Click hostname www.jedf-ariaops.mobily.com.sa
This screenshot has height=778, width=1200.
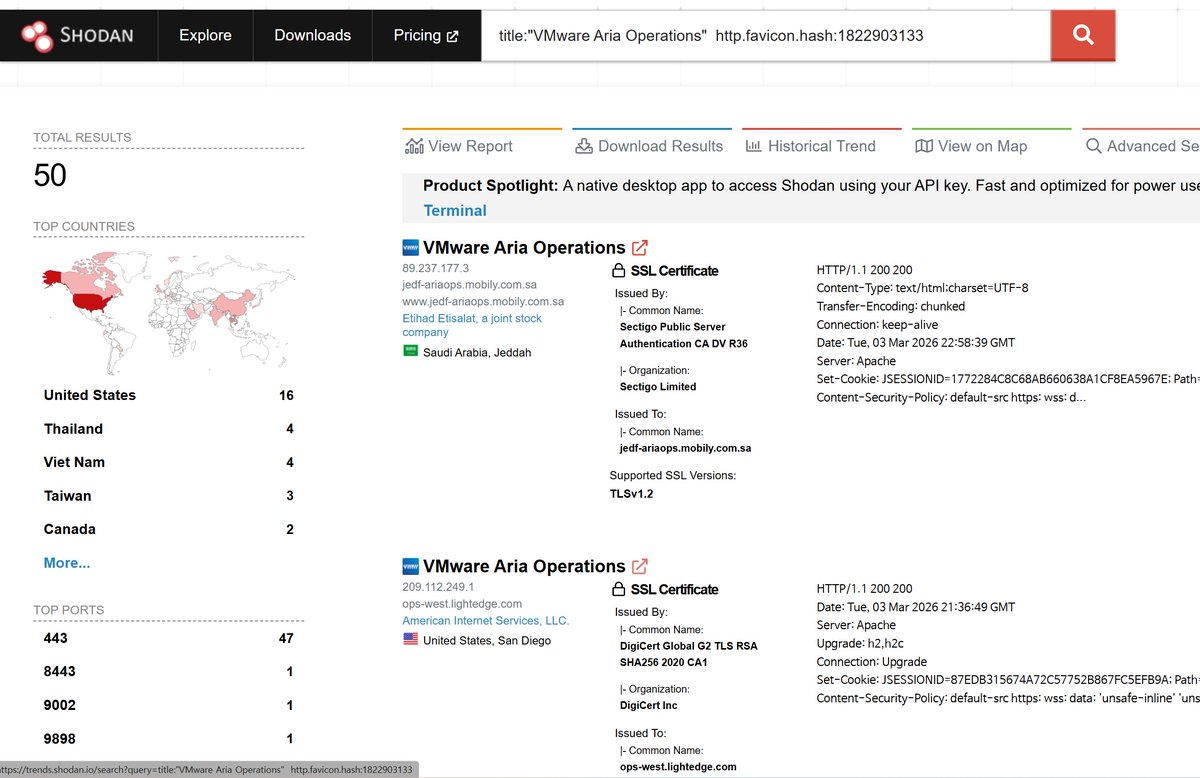coord(483,301)
